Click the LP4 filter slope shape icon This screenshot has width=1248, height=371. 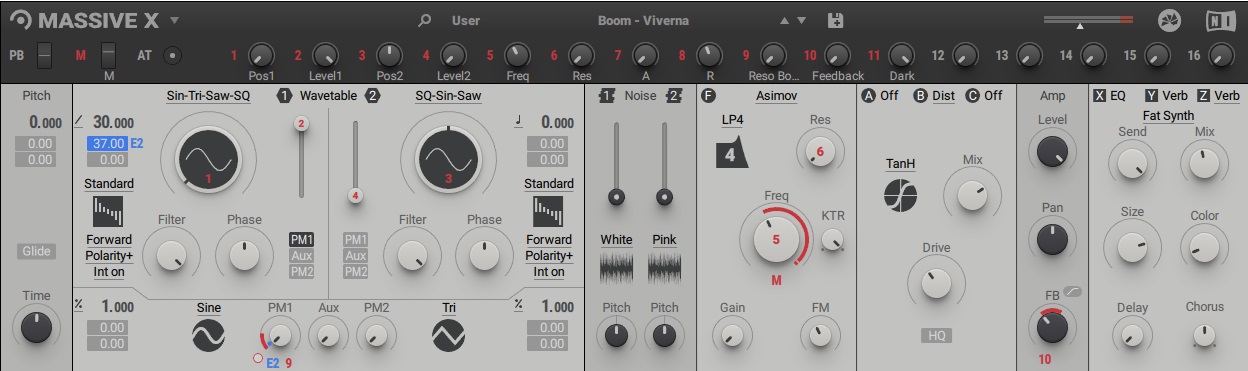point(733,154)
